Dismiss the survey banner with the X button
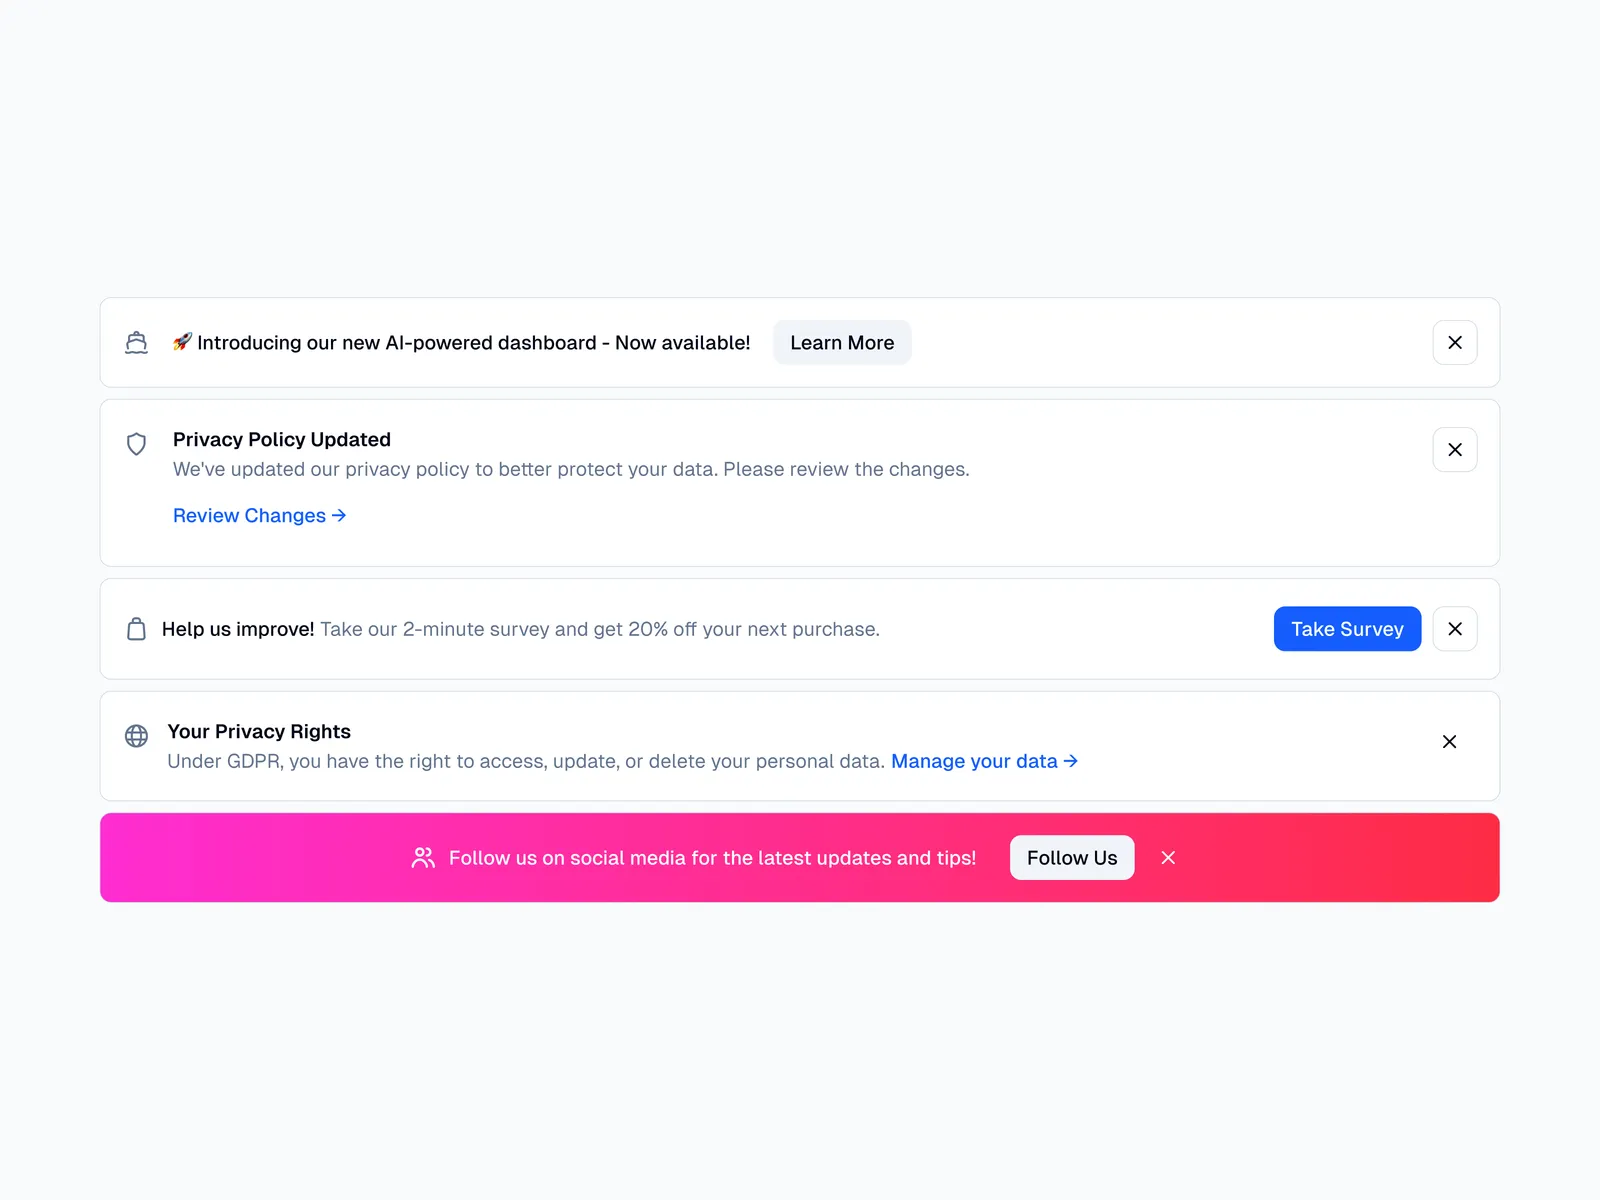Screen dimensions: 1600x1200 pos(1455,629)
